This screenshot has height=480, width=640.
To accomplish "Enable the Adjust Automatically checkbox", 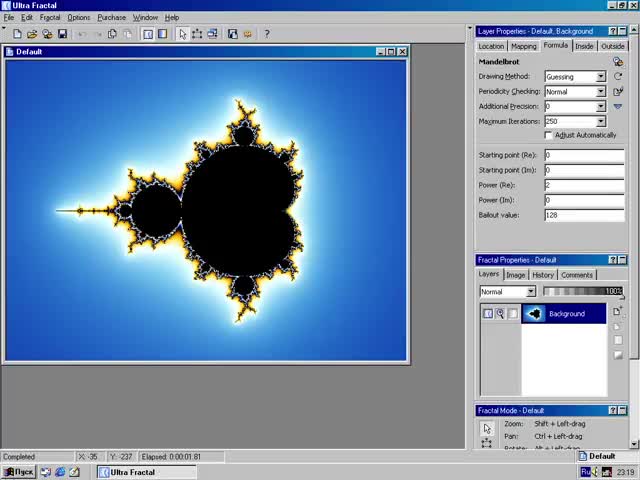I will [x=548, y=135].
